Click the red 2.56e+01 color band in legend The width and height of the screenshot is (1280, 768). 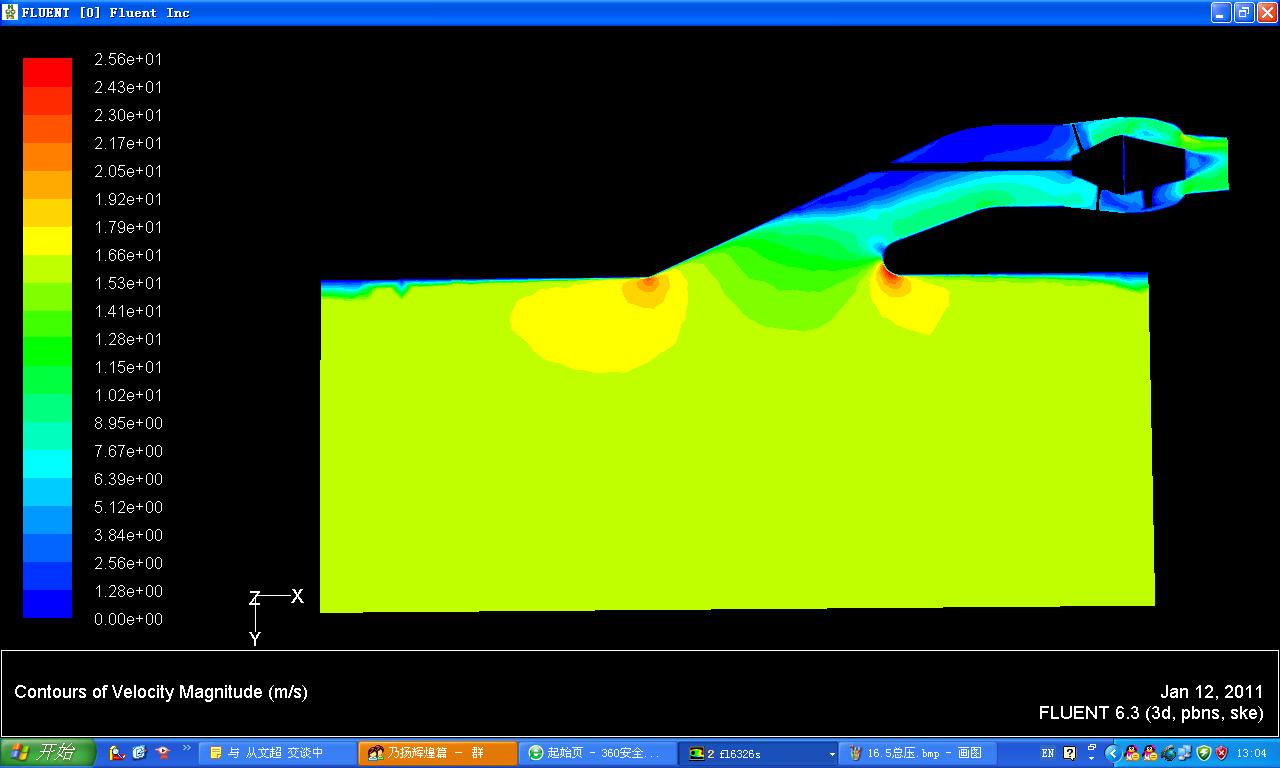pos(47,72)
